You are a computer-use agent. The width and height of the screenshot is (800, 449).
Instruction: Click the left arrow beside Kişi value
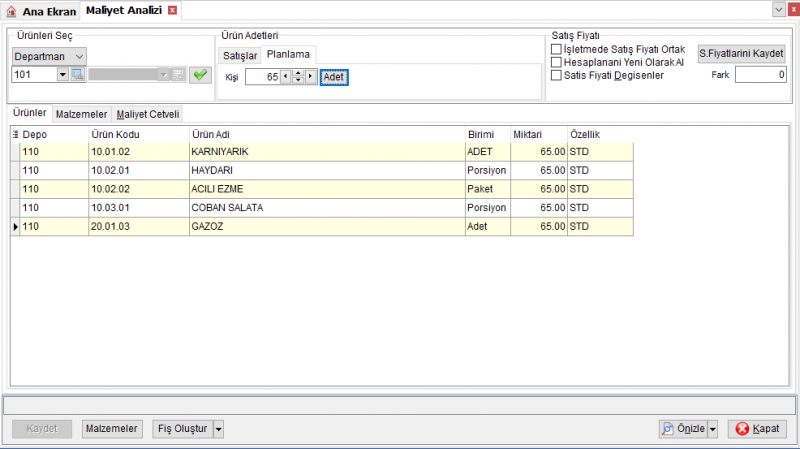[286, 77]
